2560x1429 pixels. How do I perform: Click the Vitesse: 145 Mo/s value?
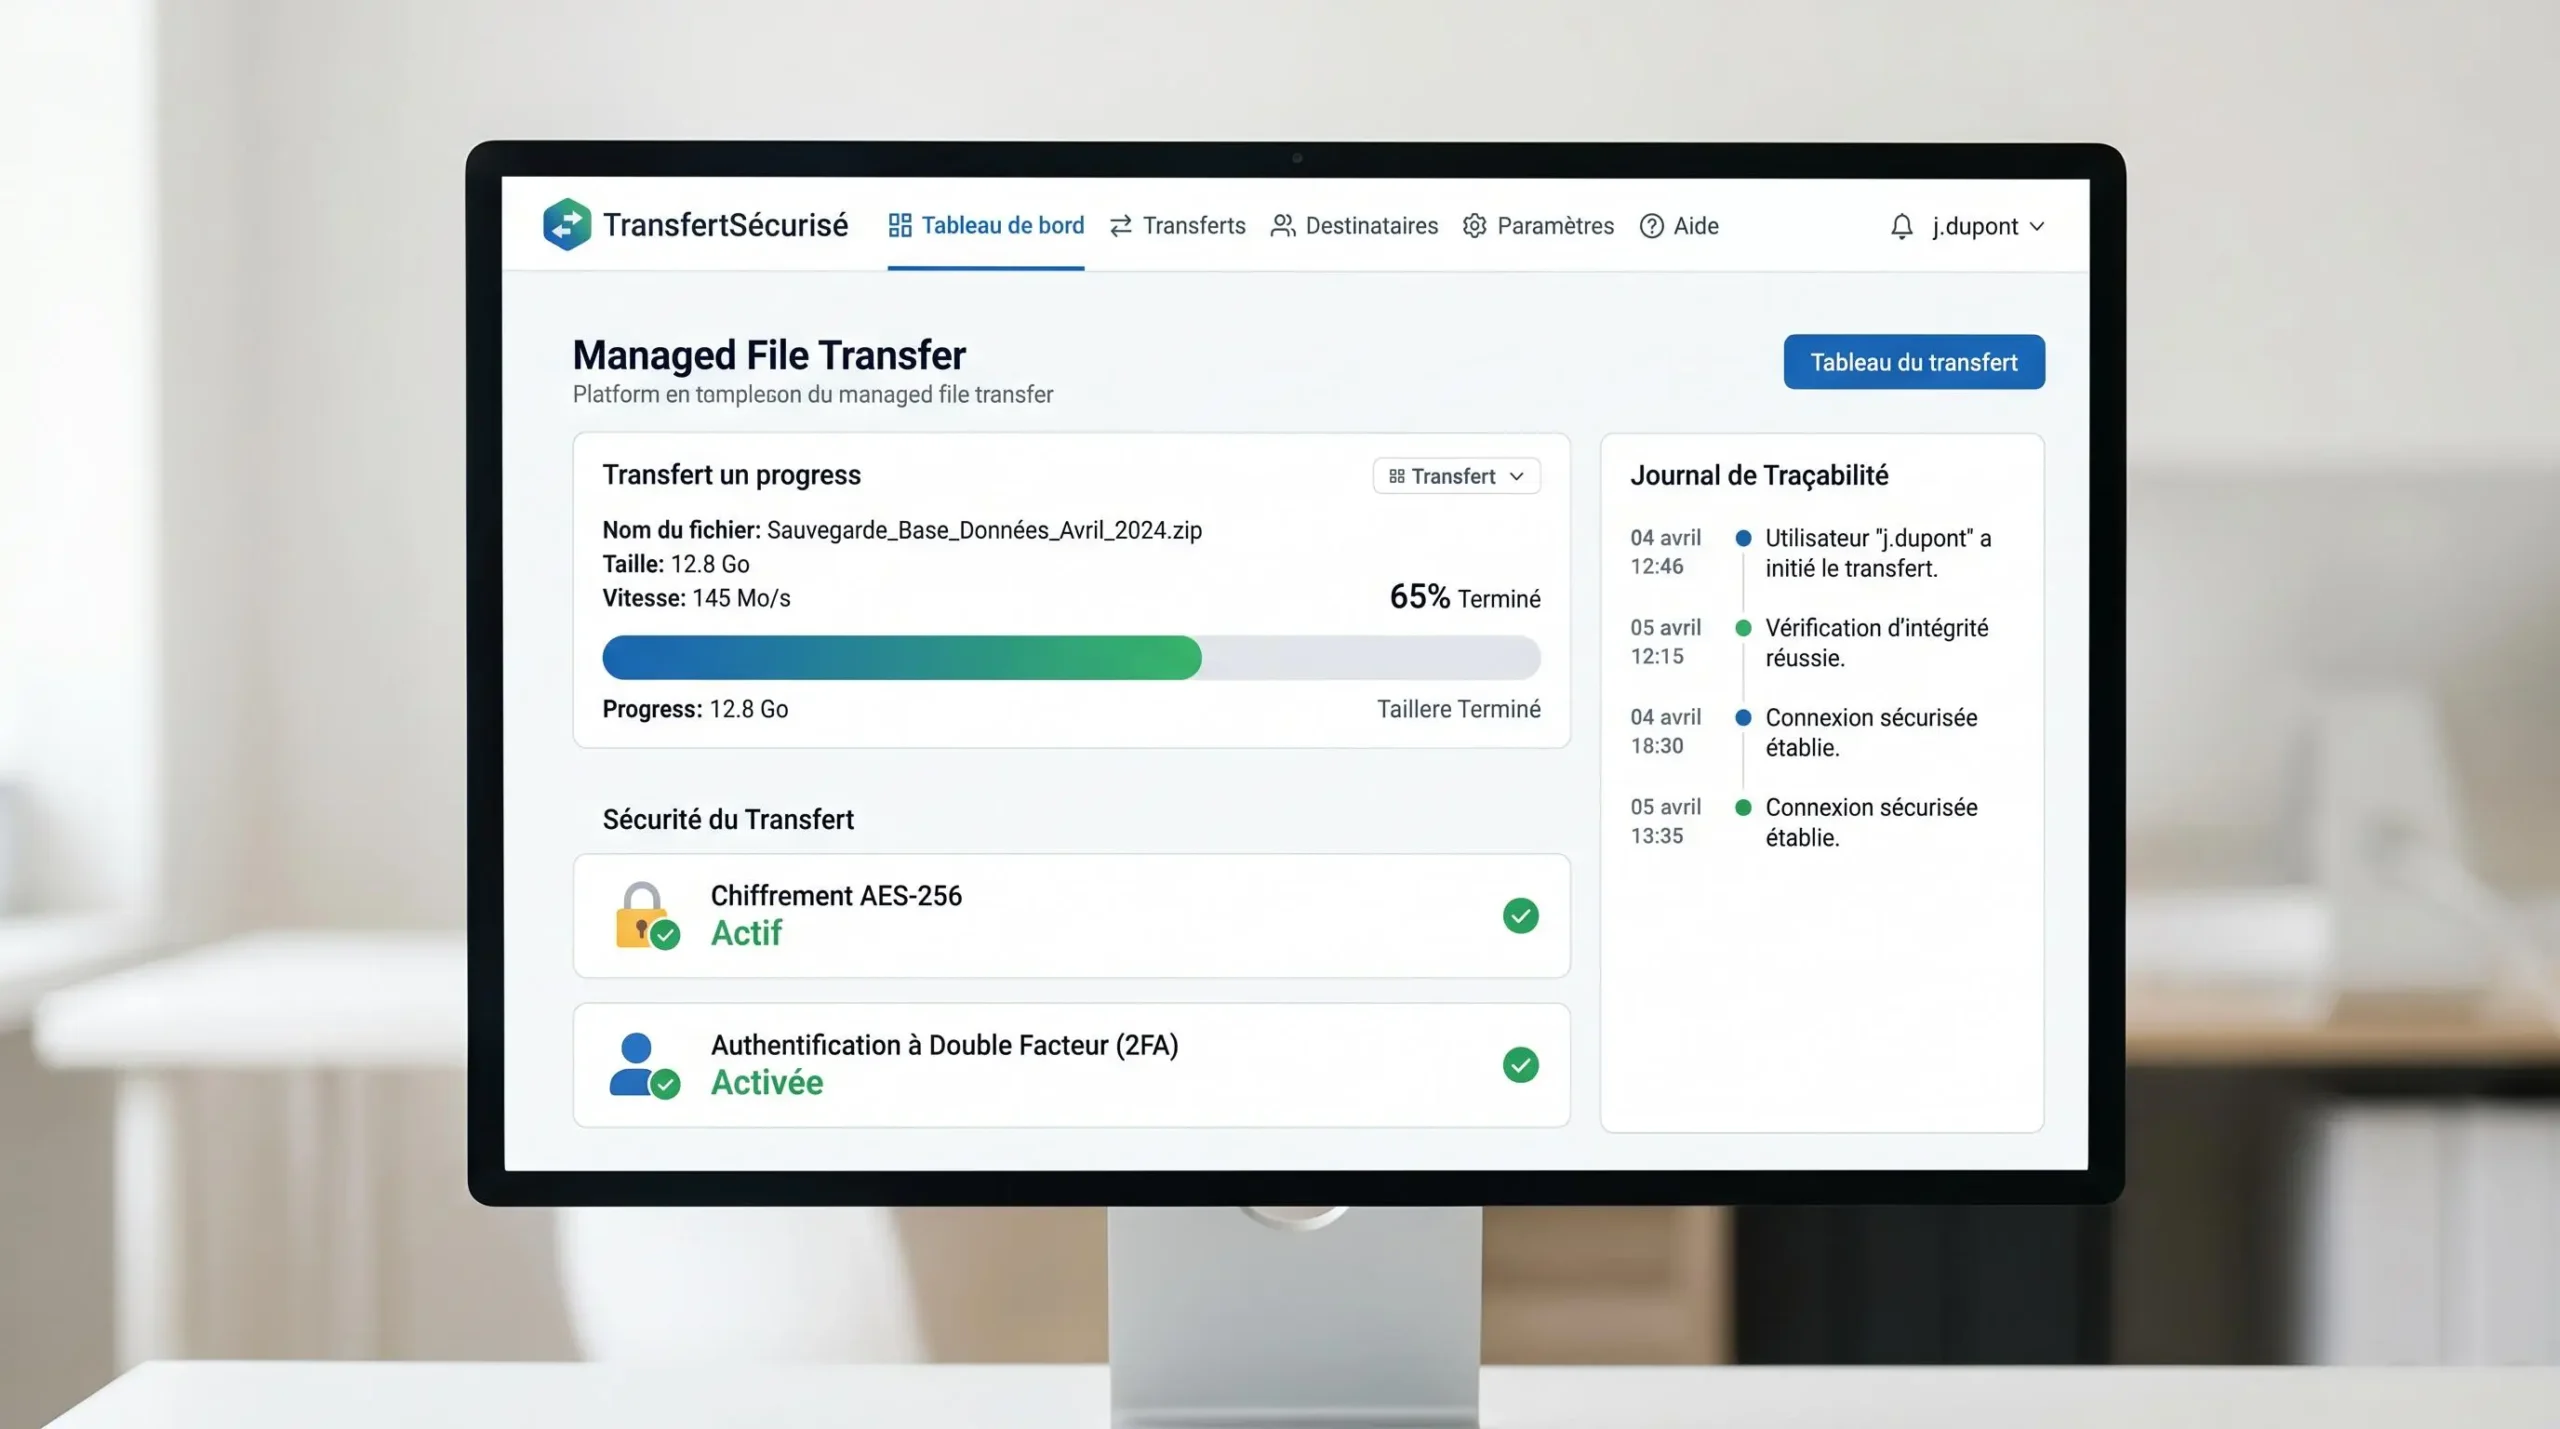pyautogui.click(x=741, y=598)
